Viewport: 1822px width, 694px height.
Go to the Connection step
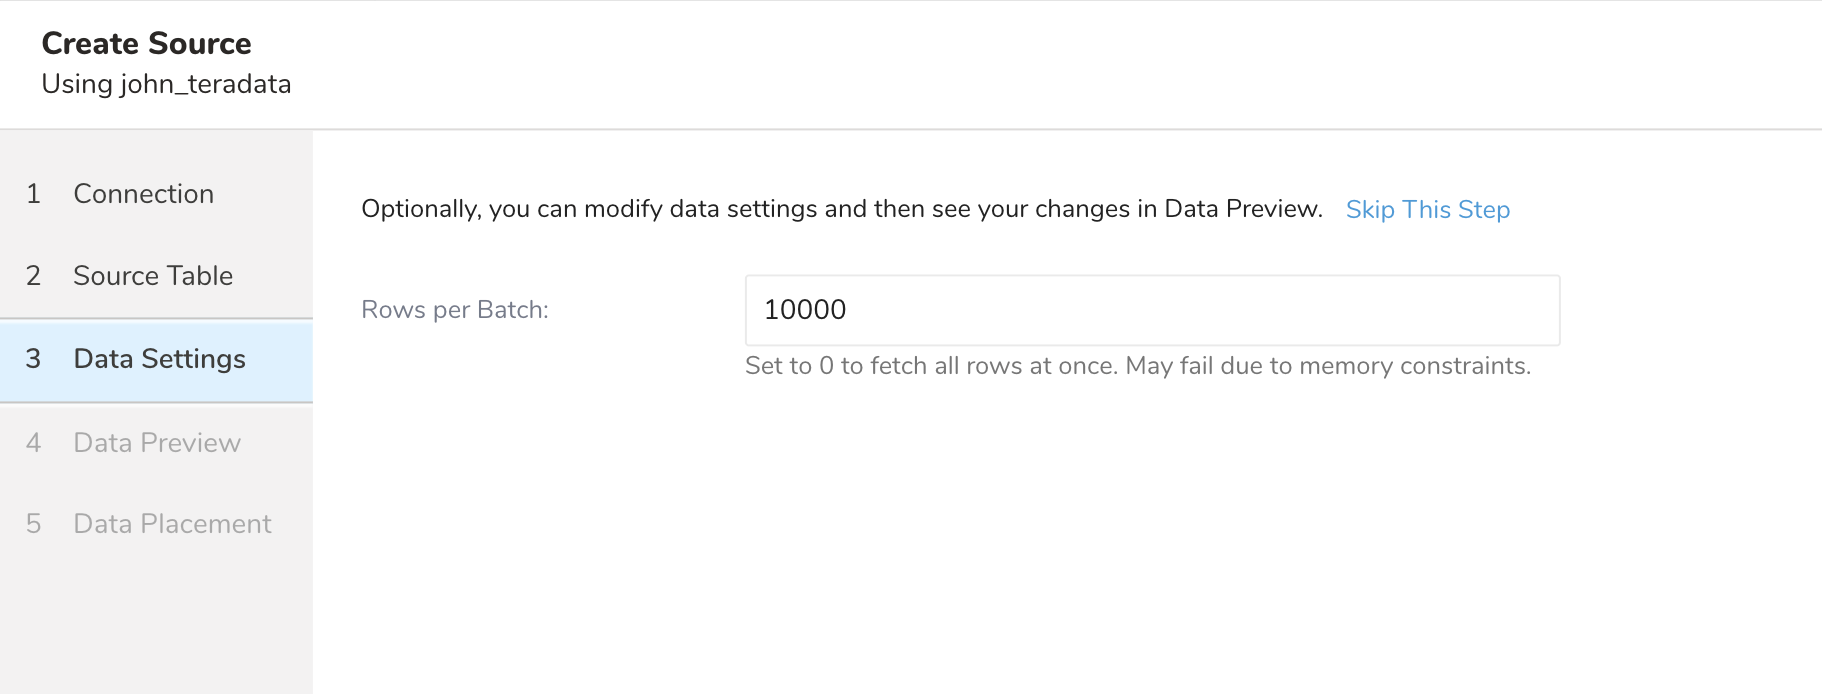coord(143,194)
